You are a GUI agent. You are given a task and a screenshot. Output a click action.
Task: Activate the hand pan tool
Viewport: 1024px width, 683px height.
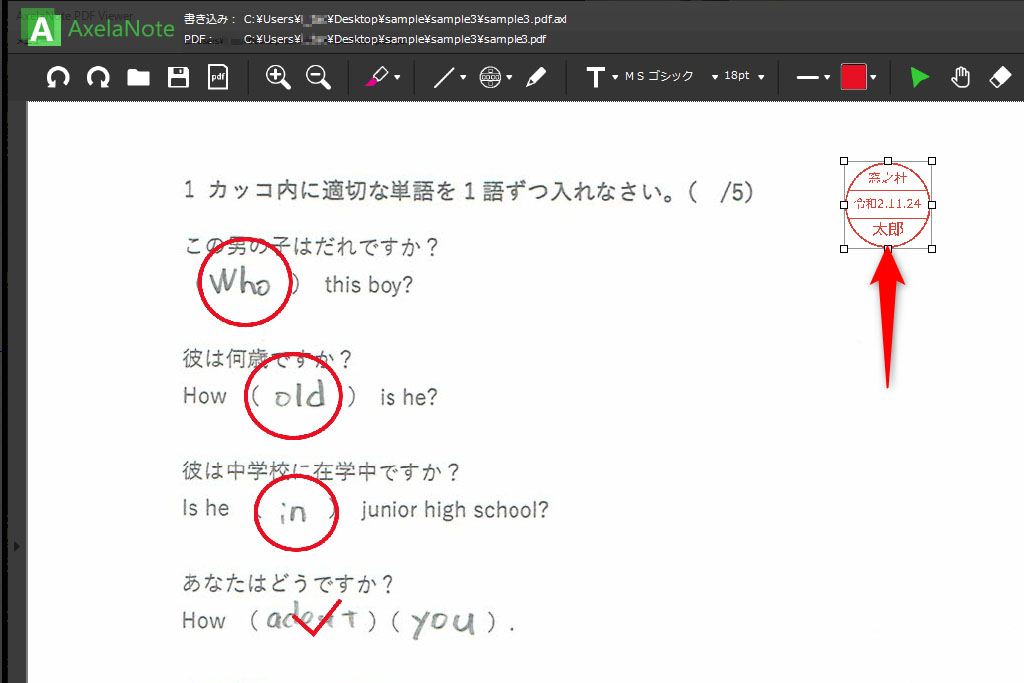[960, 77]
